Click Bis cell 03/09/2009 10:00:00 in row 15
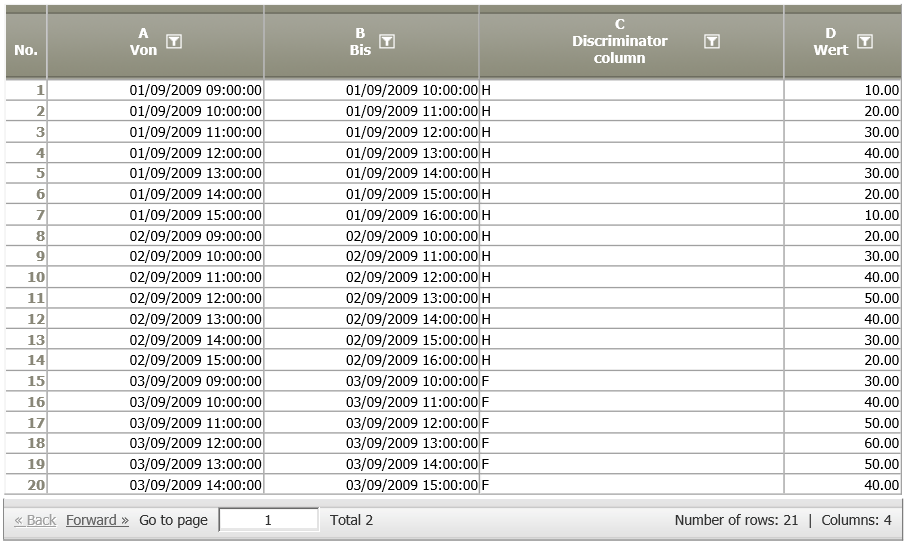 point(371,381)
